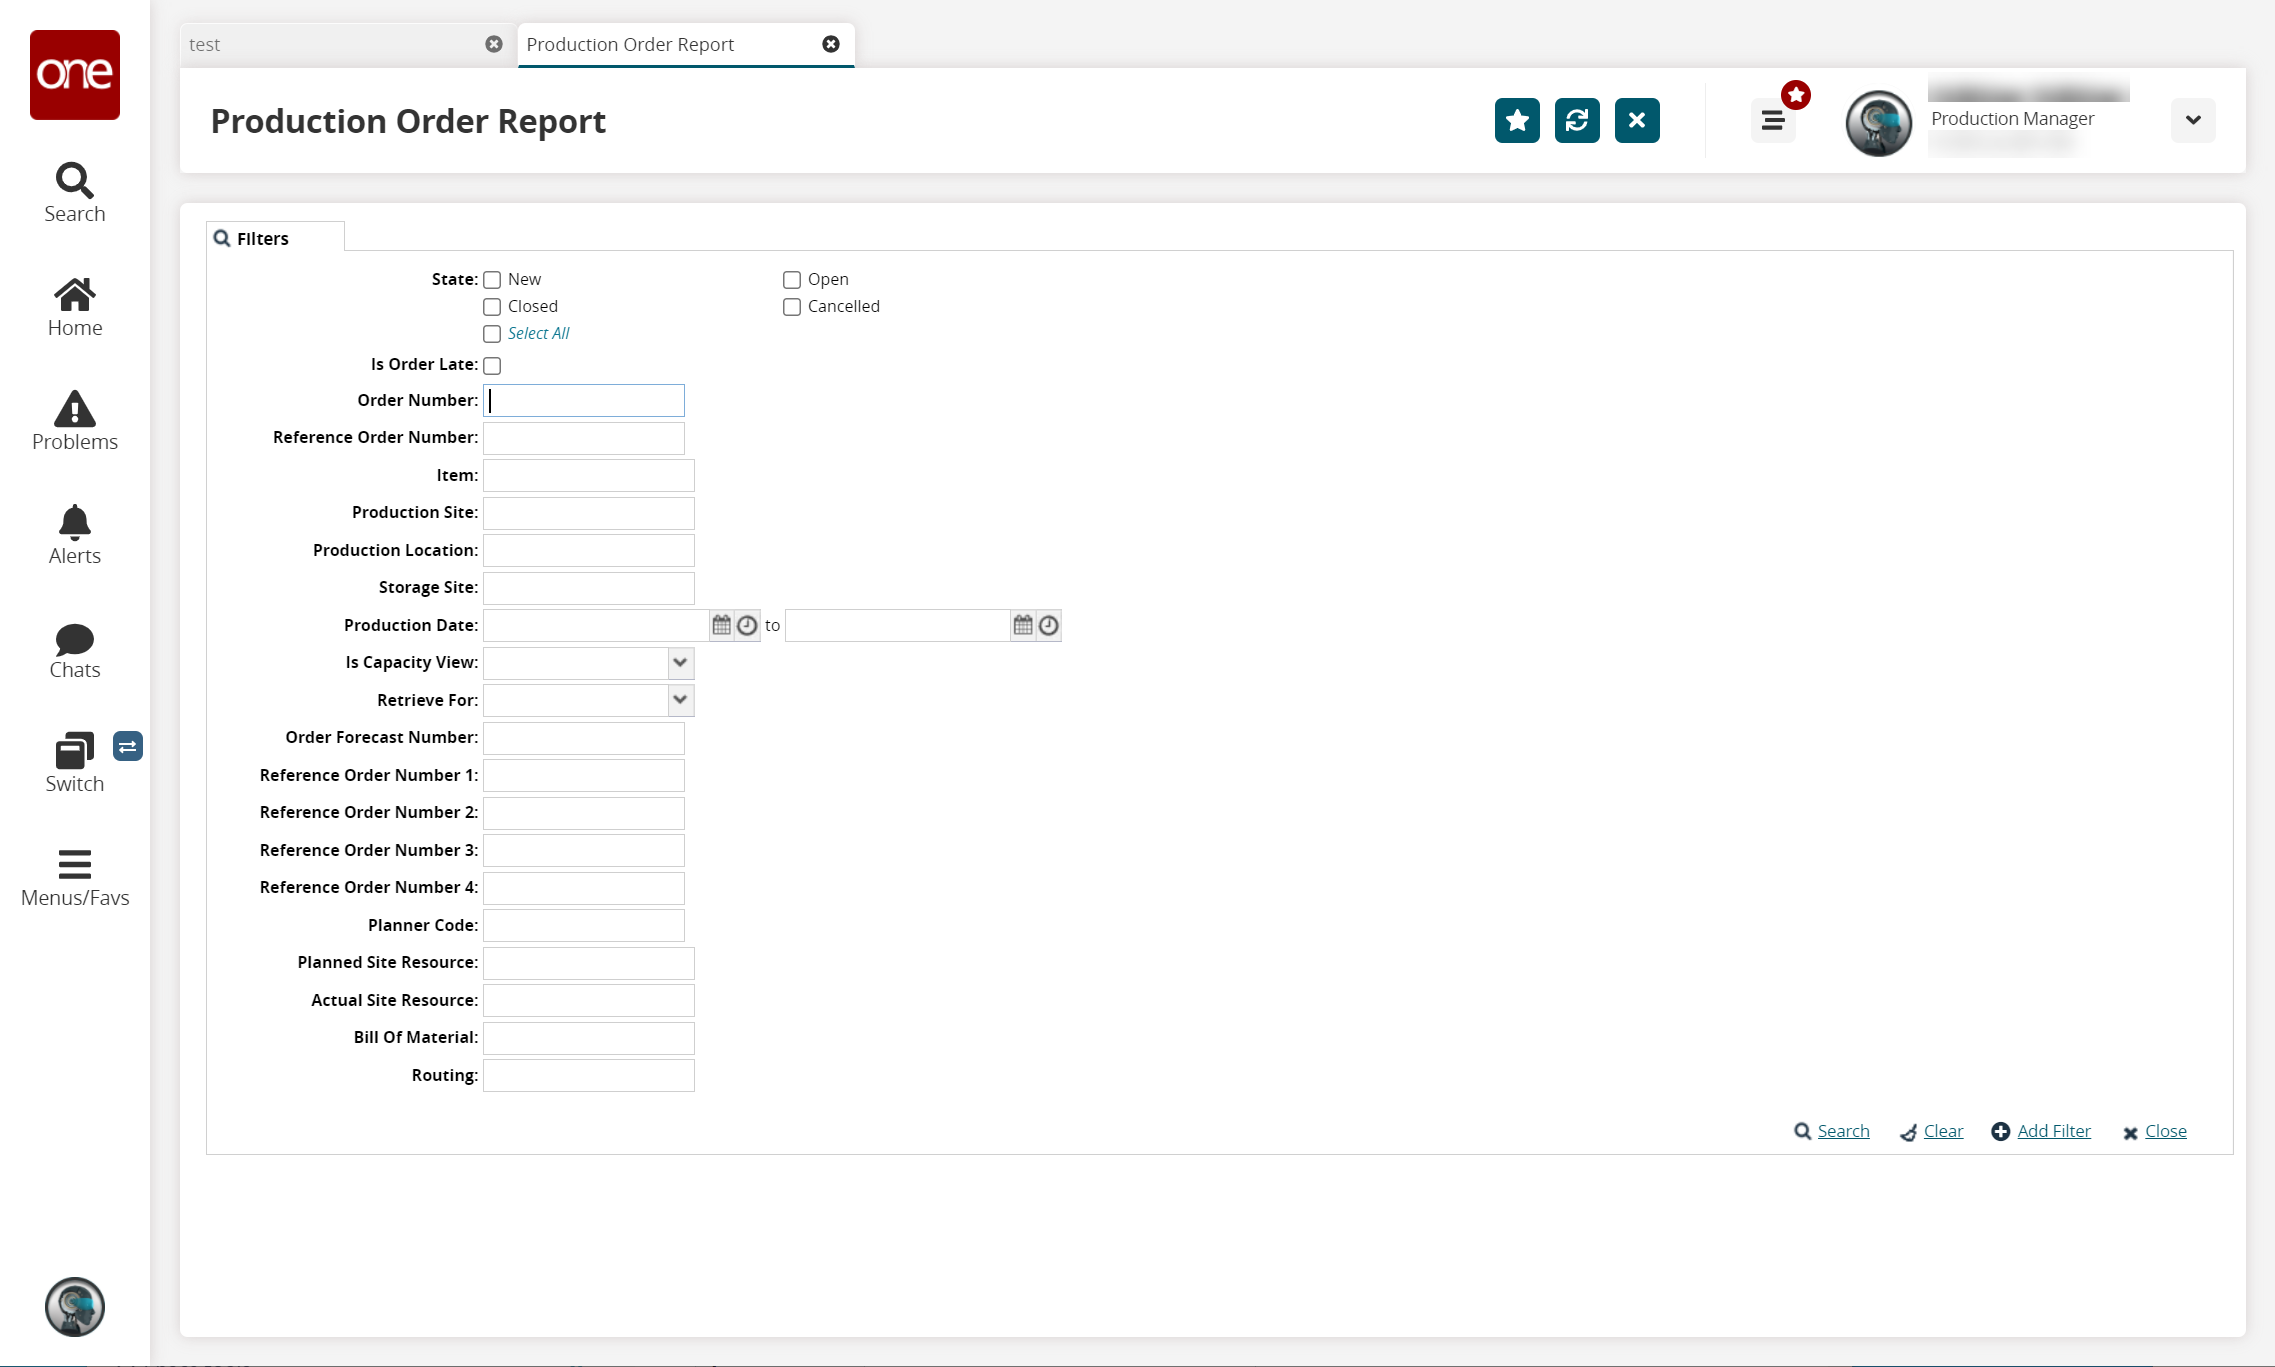Open time picker for Production Date end
Viewport: 2275px width, 1367px height.
[x=1048, y=625]
